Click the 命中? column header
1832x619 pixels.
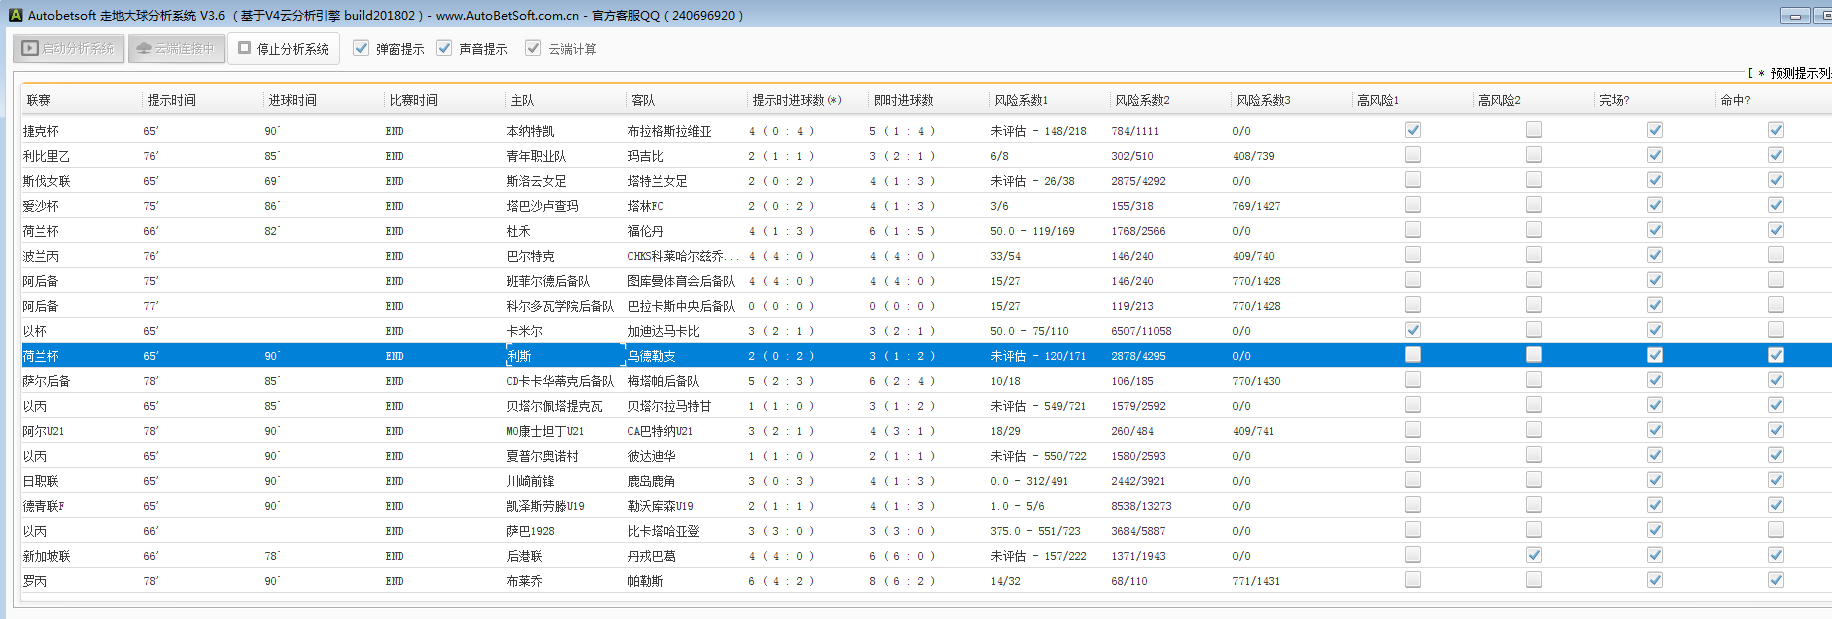pyautogui.click(x=1735, y=100)
